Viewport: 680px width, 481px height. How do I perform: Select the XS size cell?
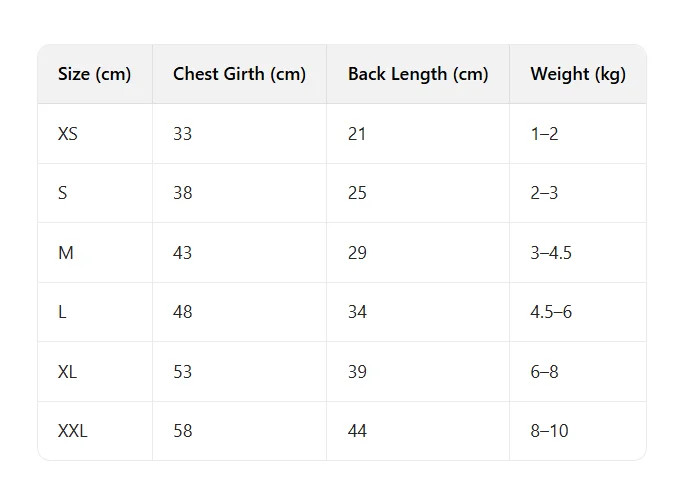(x=68, y=134)
